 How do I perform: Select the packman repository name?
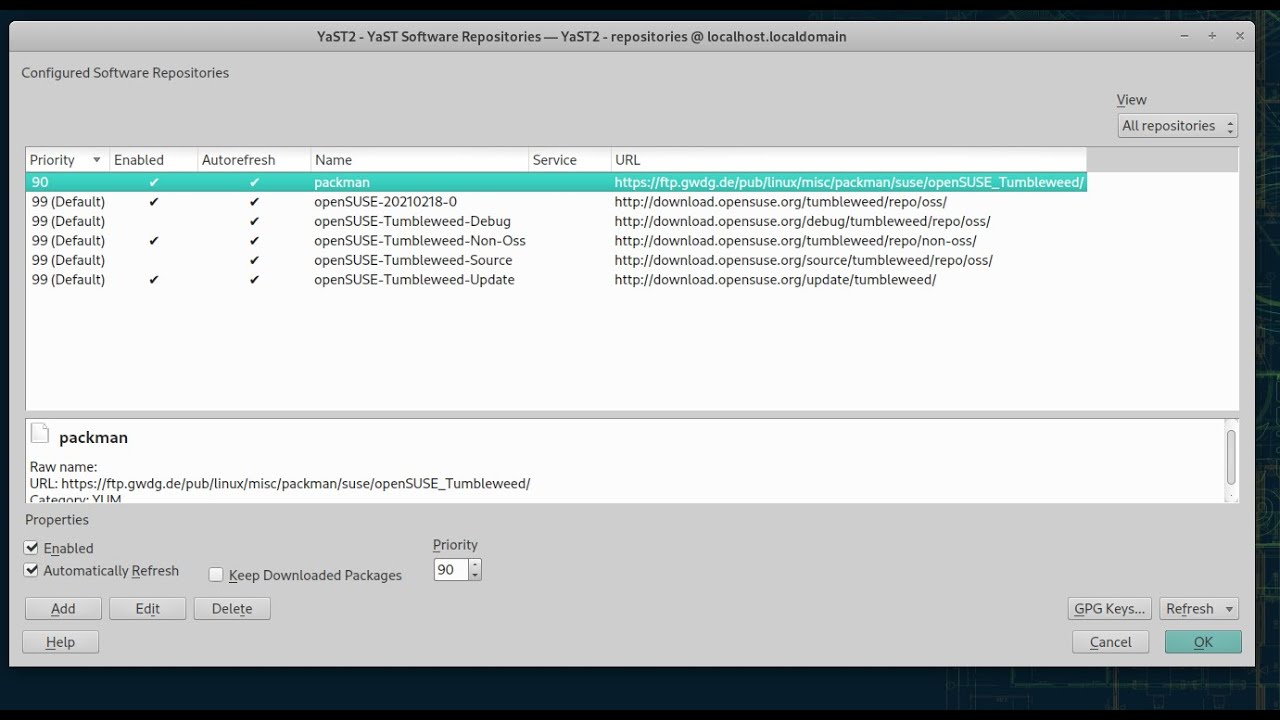click(x=342, y=182)
